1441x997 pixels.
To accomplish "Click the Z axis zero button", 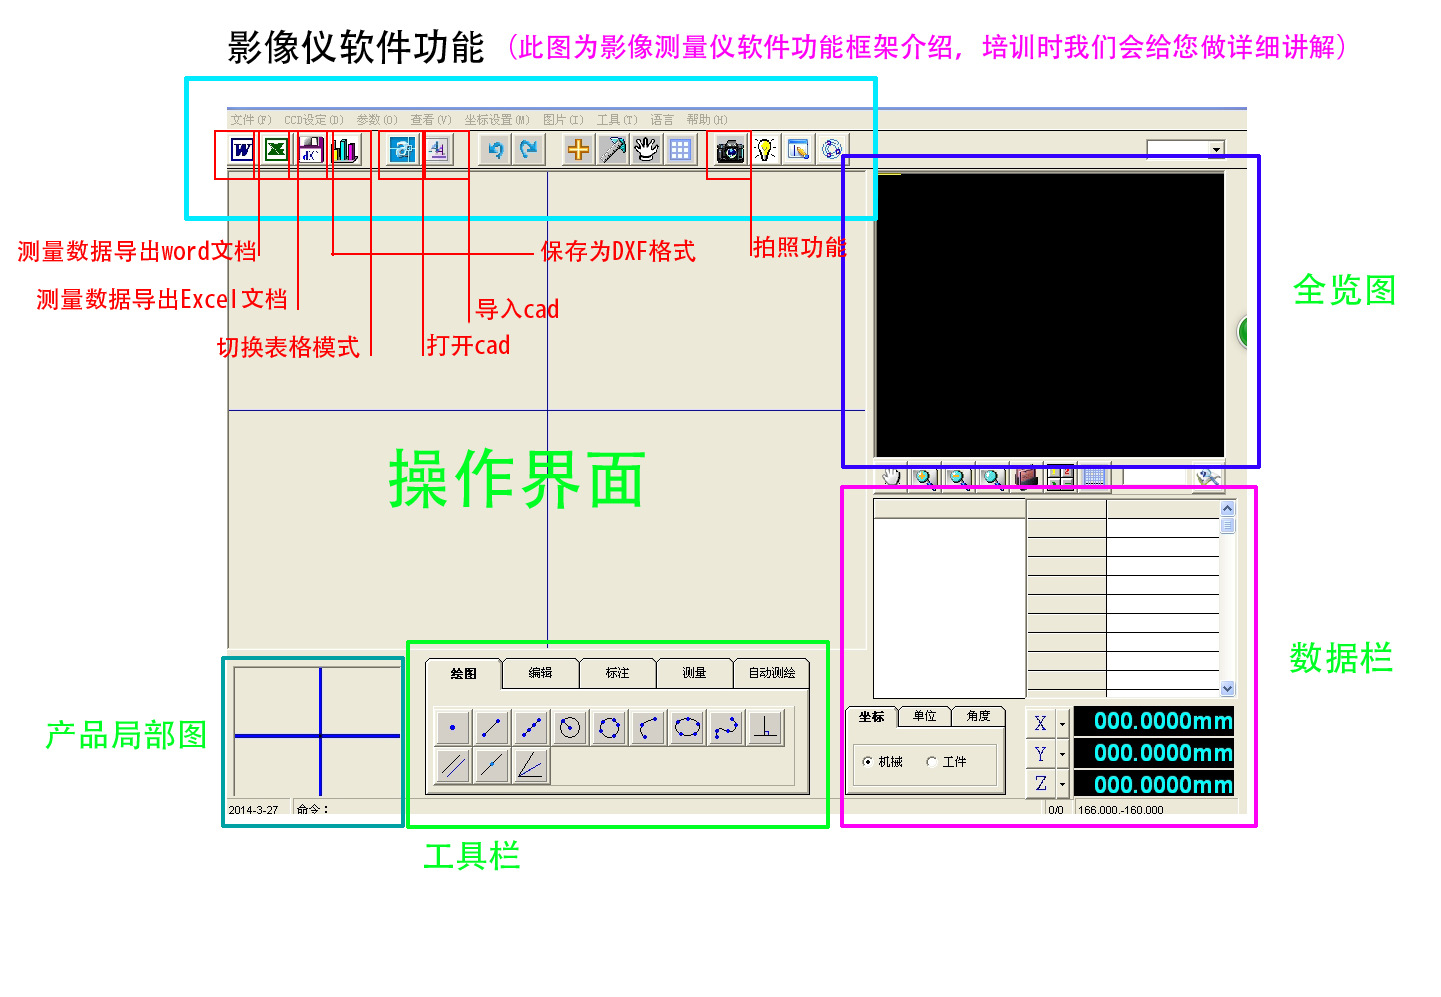I will click(1040, 785).
